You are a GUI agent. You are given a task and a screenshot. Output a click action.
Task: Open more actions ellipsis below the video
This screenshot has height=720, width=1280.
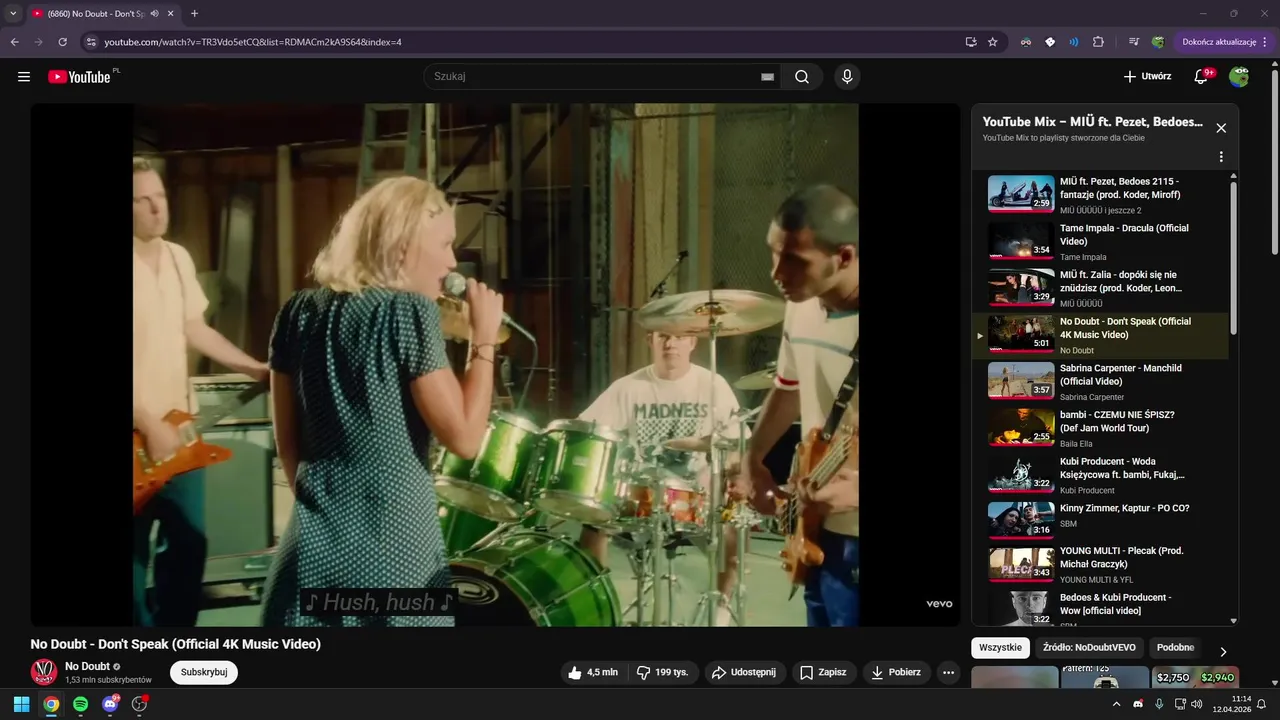tap(949, 672)
